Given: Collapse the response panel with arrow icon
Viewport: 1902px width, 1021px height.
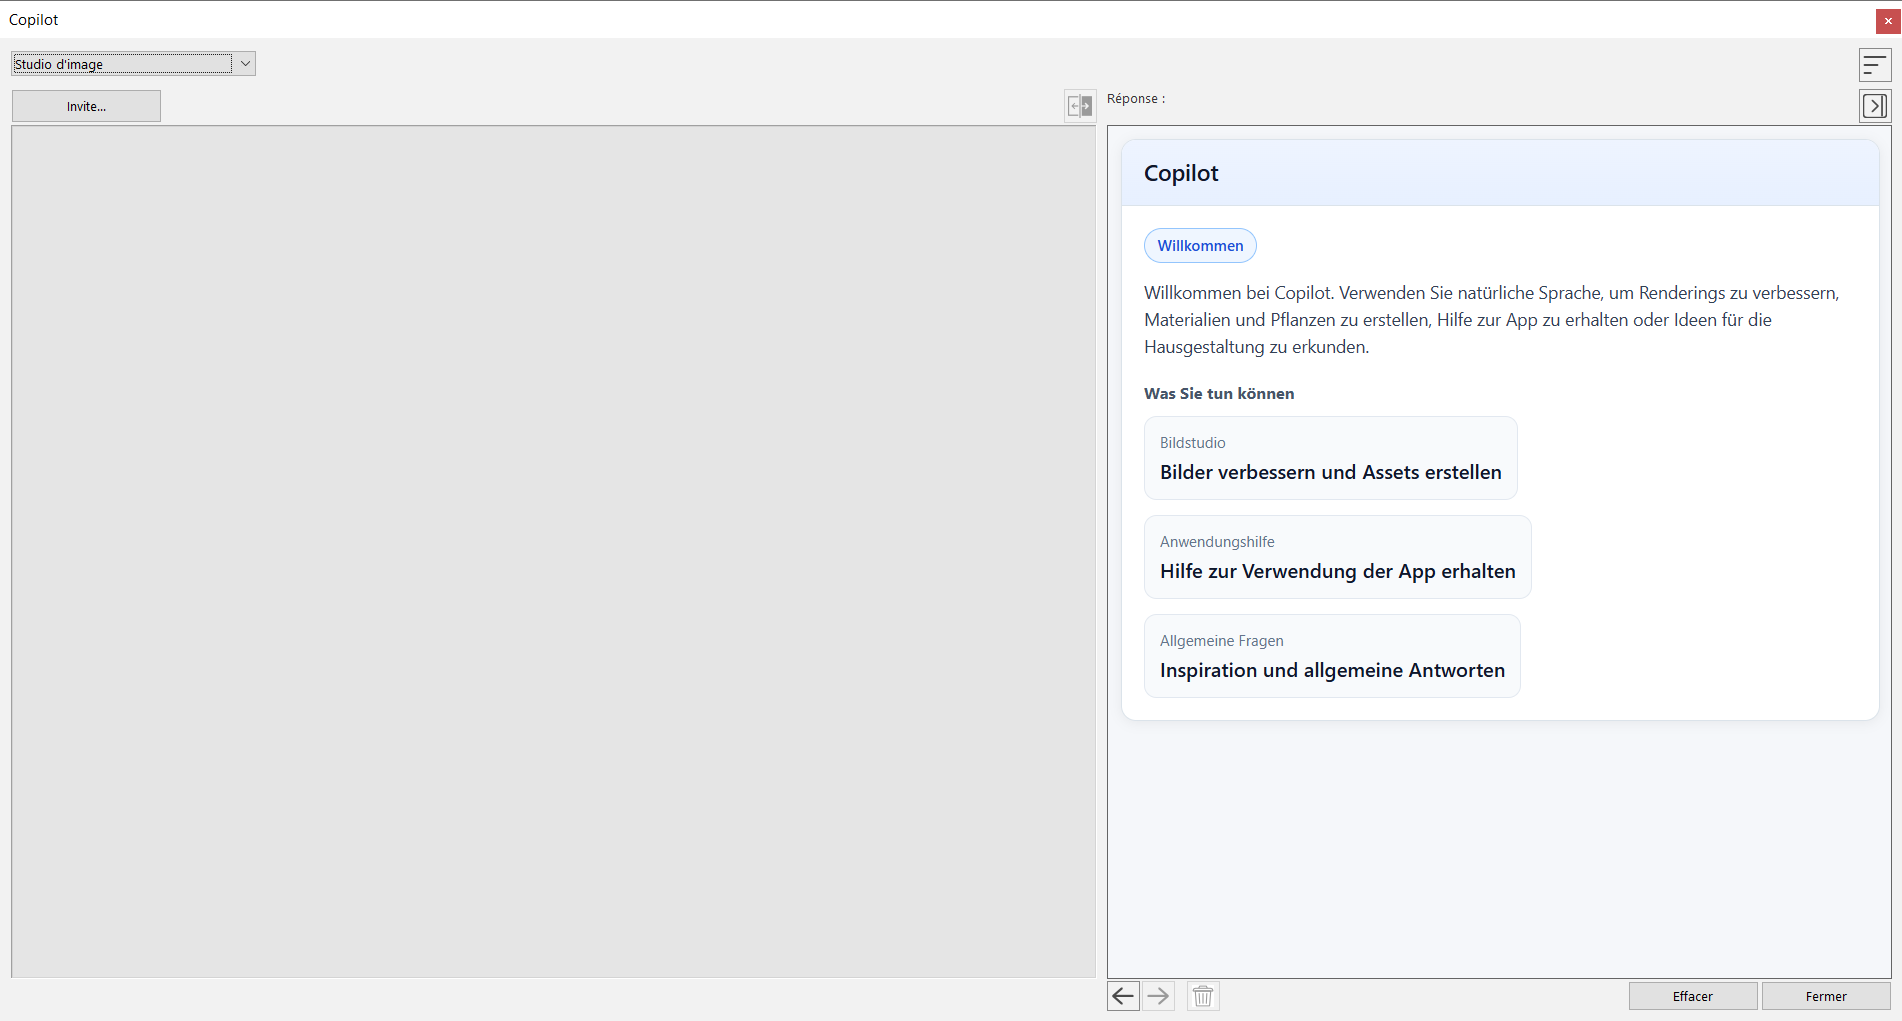Looking at the screenshot, I should click(1875, 105).
